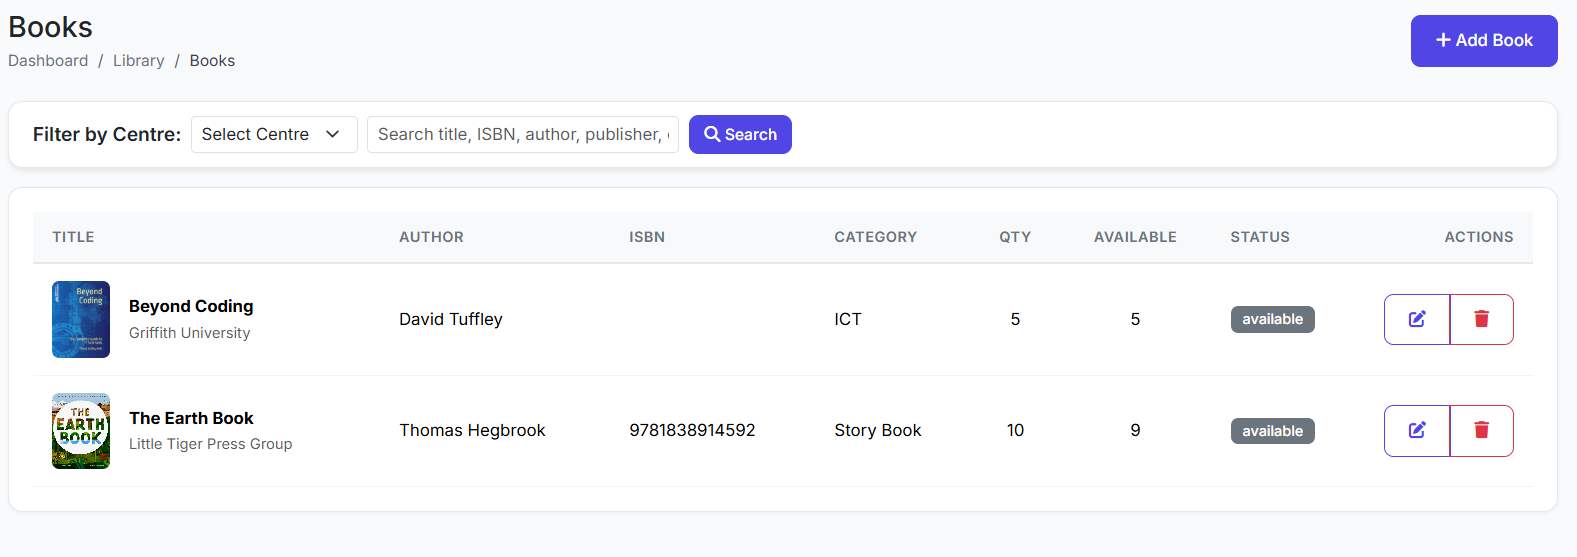This screenshot has height=557, width=1577.
Task: Click the Author column header
Action: click(431, 237)
